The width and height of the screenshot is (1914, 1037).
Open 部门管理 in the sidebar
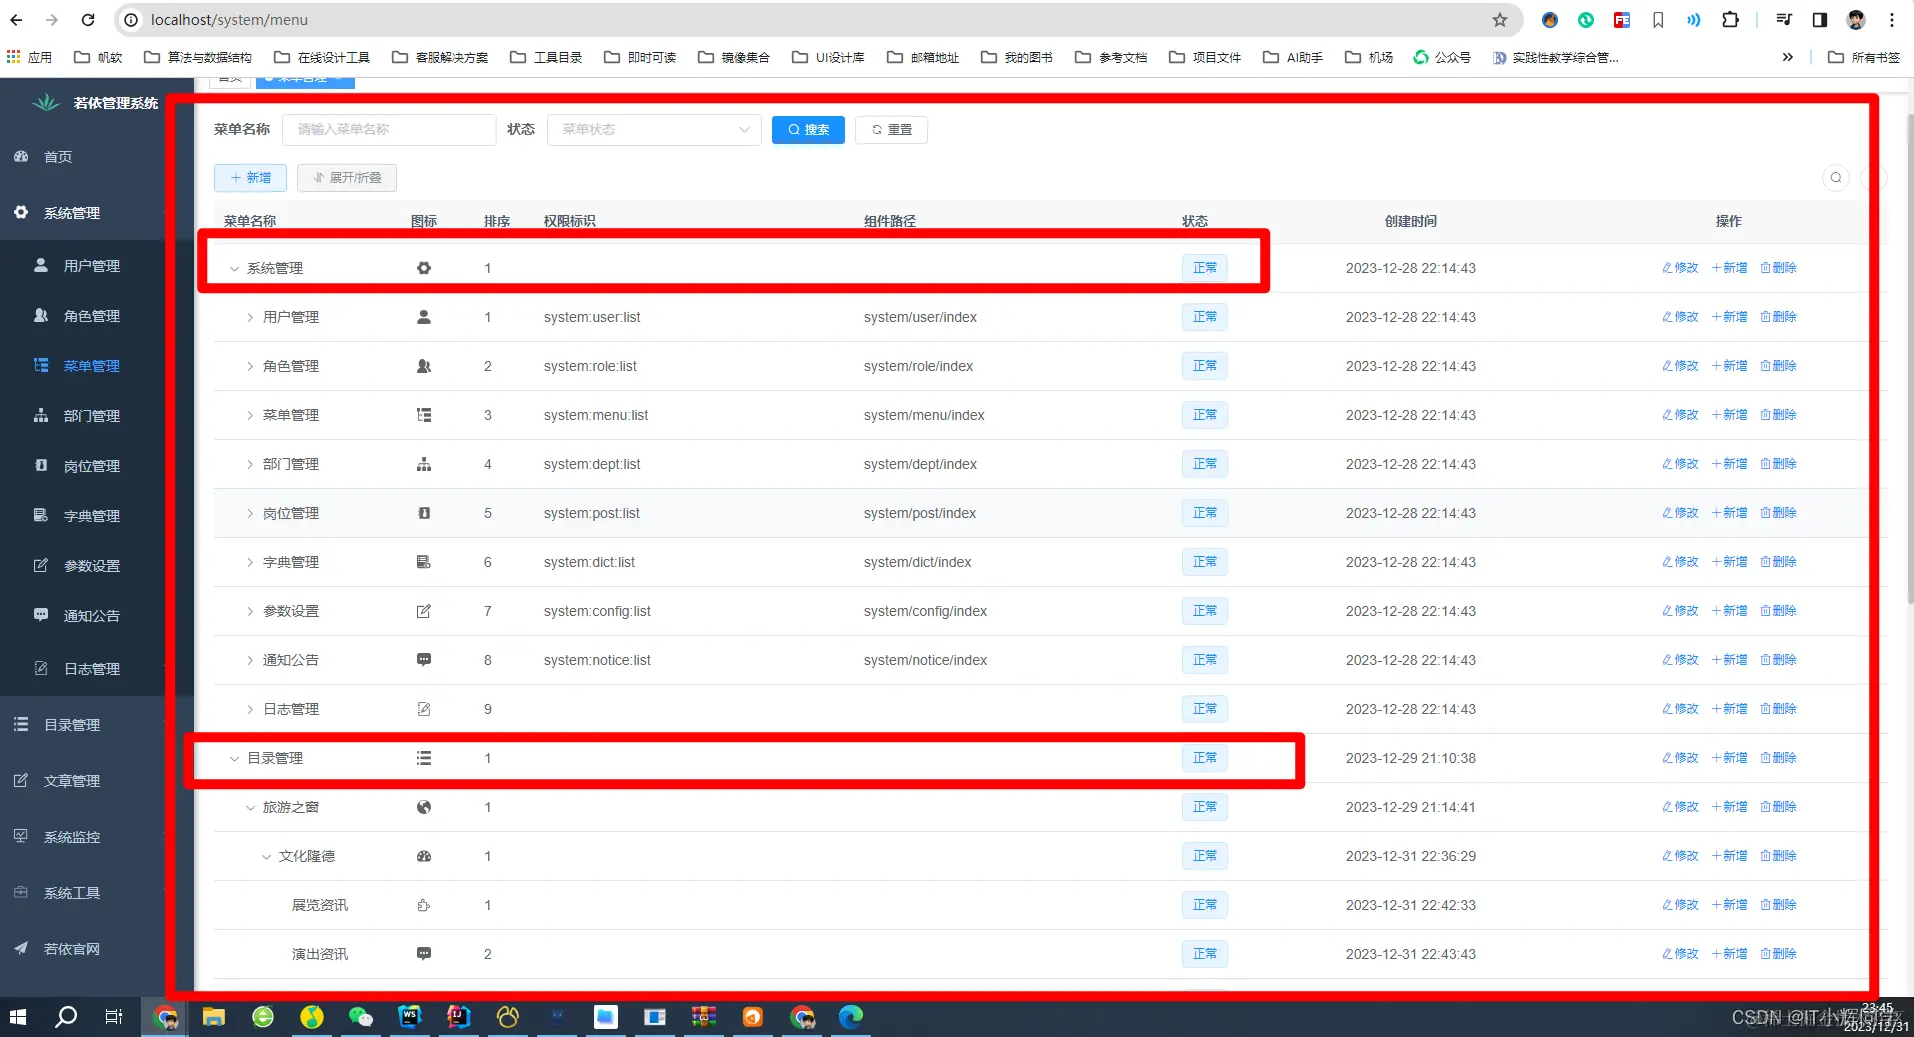coord(91,416)
